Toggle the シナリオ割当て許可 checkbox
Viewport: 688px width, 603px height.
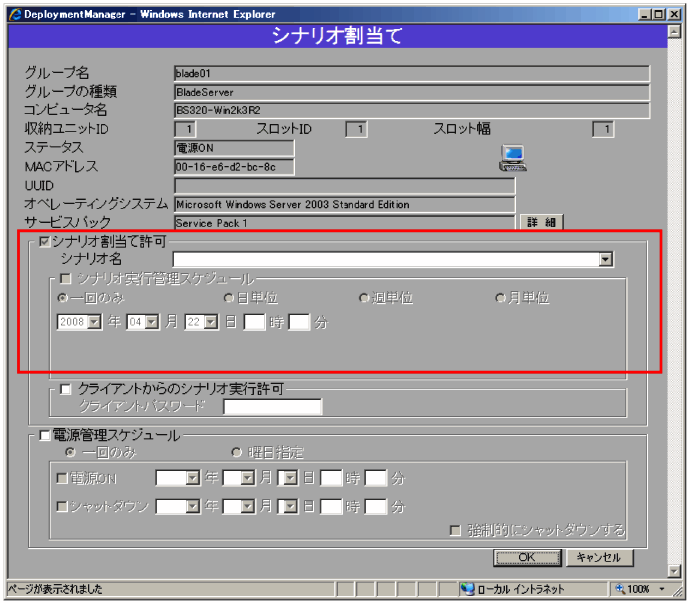coord(44,241)
